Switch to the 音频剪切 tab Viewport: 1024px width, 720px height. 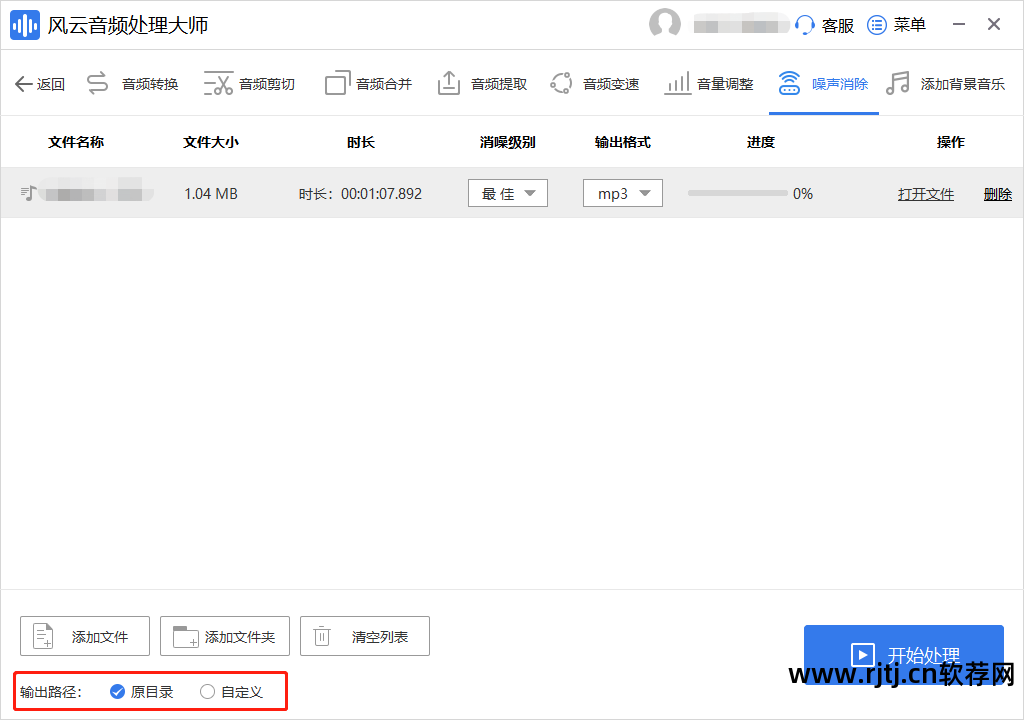pyautogui.click(x=249, y=84)
